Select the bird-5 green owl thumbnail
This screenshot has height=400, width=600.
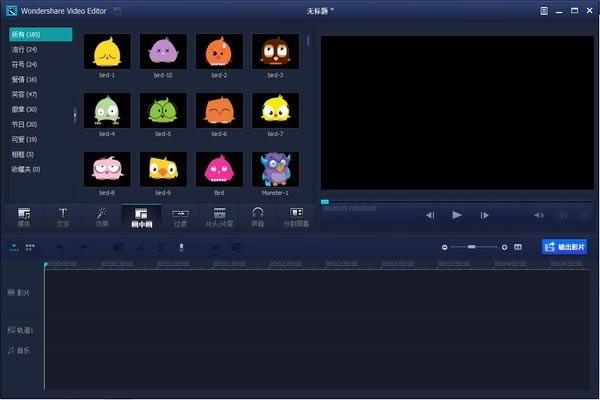(163, 110)
